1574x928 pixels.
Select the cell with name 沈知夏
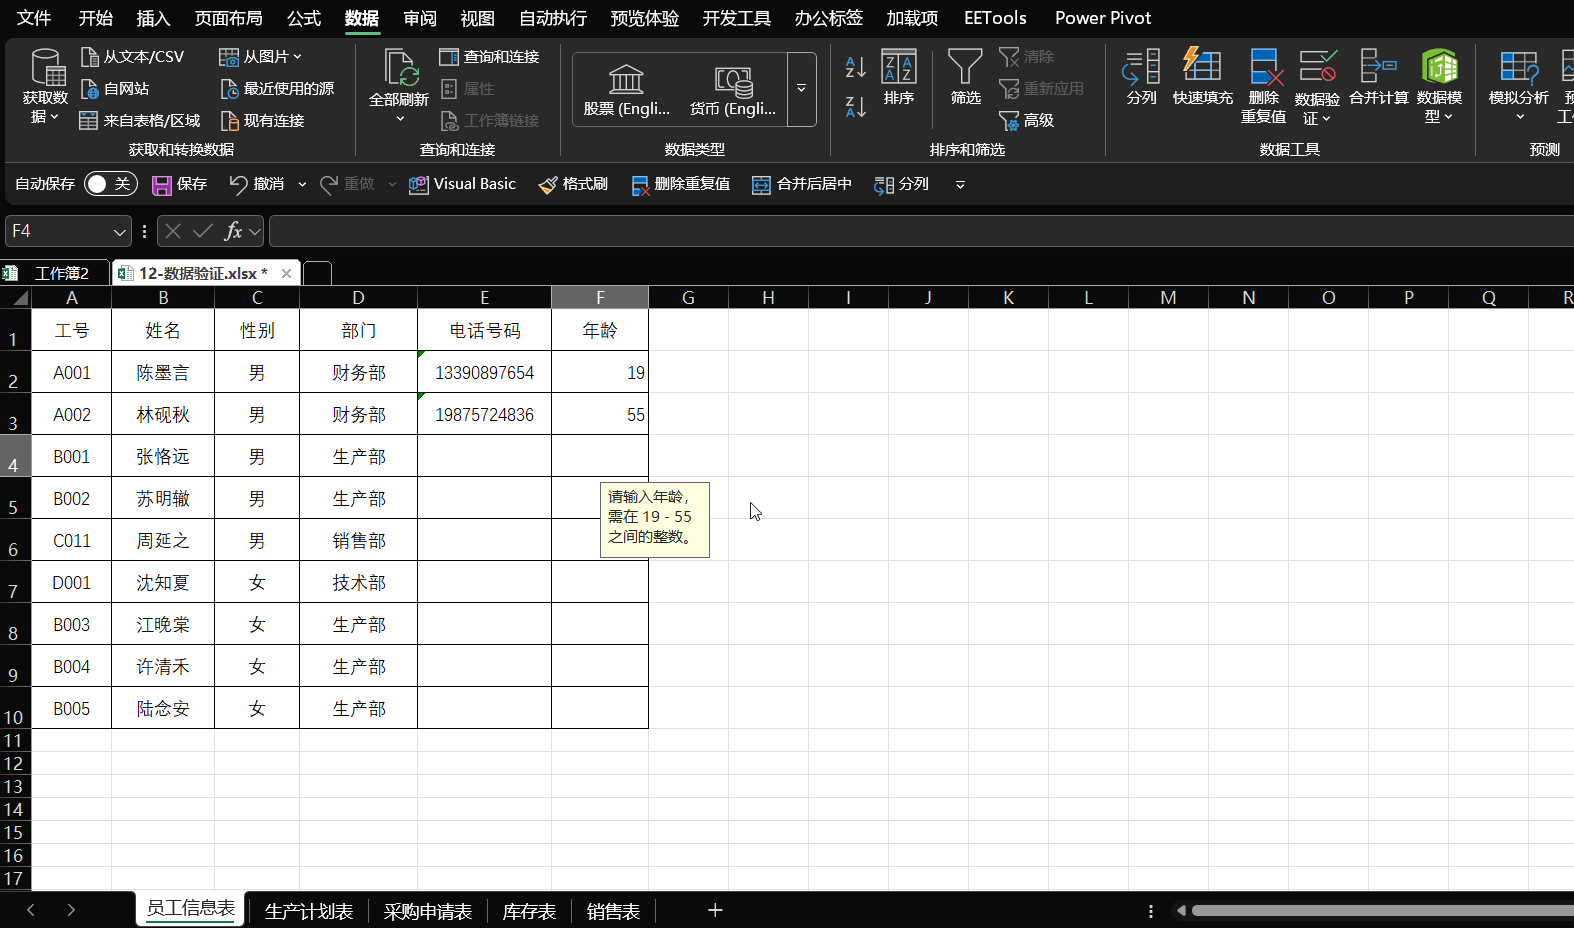pos(163,582)
